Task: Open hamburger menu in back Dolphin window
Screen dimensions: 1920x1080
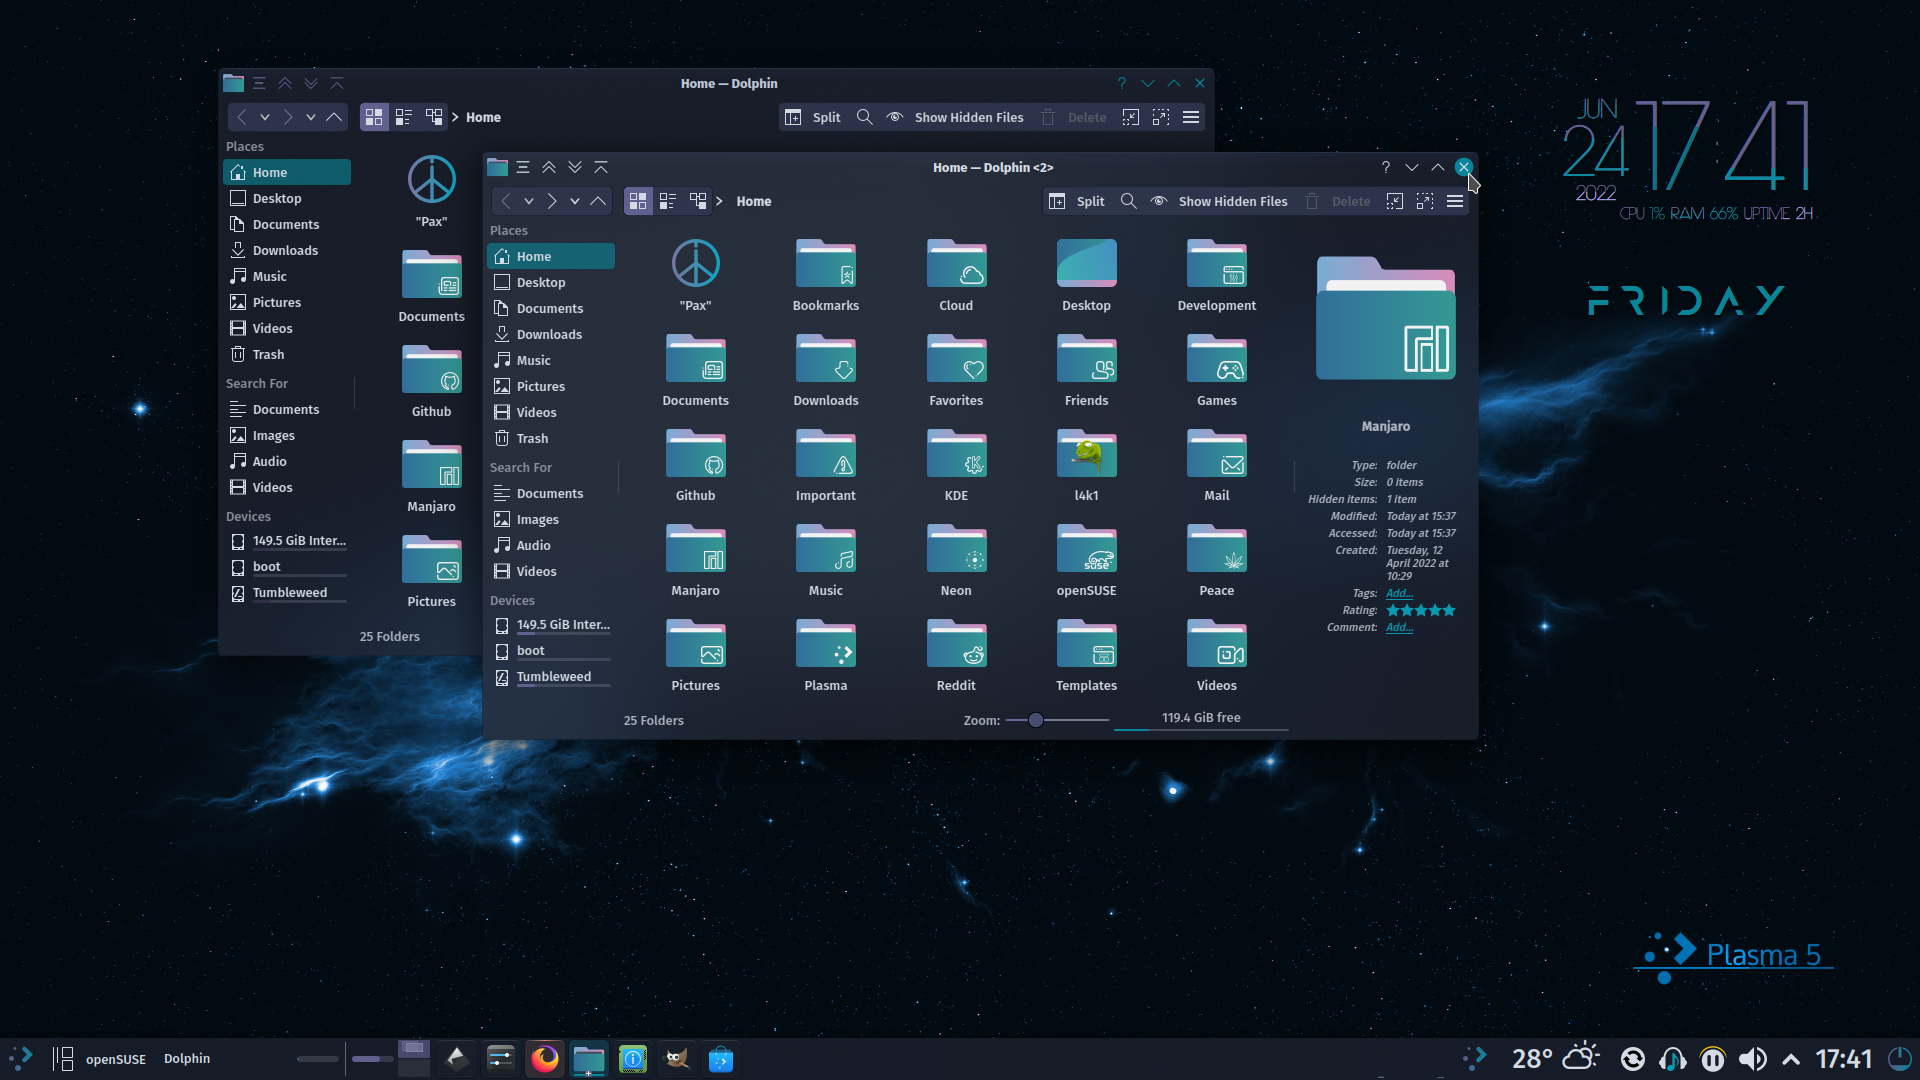Action: coord(1191,117)
